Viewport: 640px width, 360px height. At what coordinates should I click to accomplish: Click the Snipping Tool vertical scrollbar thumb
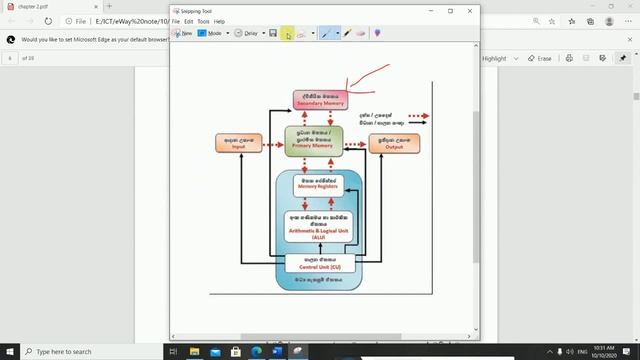[476, 187]
